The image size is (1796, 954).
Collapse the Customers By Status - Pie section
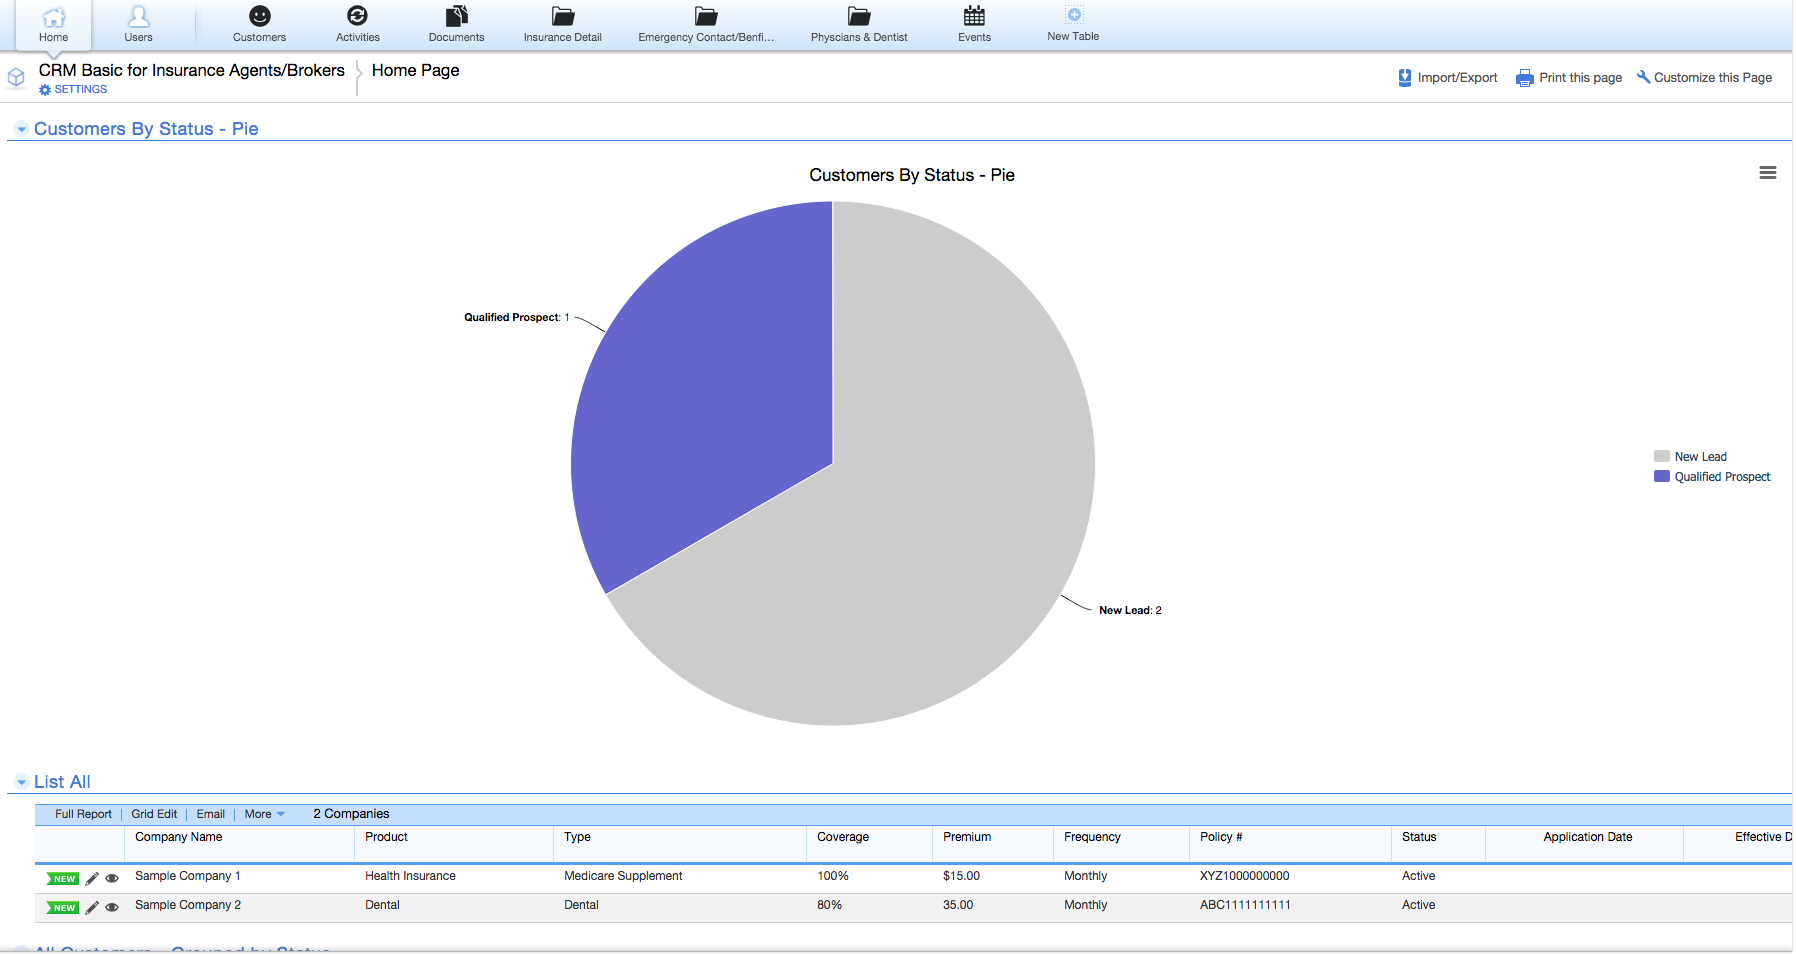coord(21,129)
